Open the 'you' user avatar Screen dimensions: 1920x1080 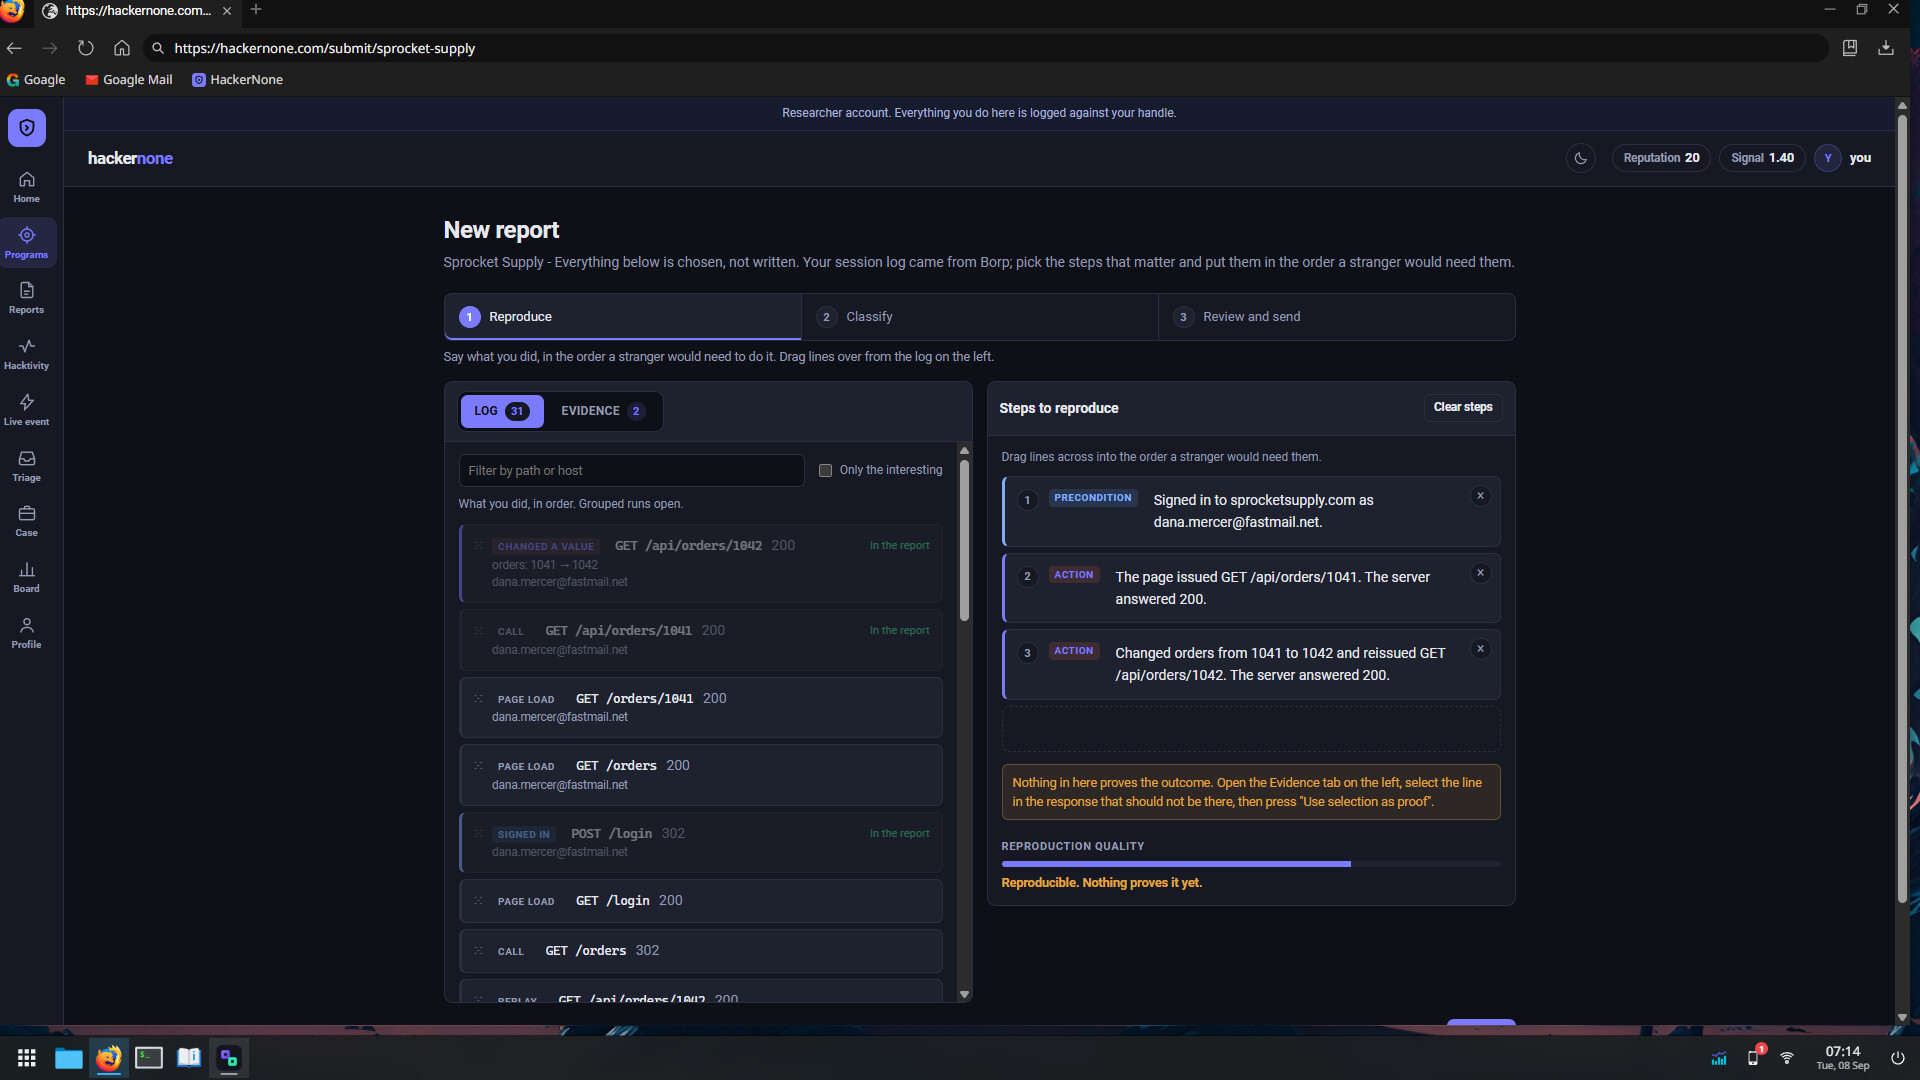[1828, 158]
